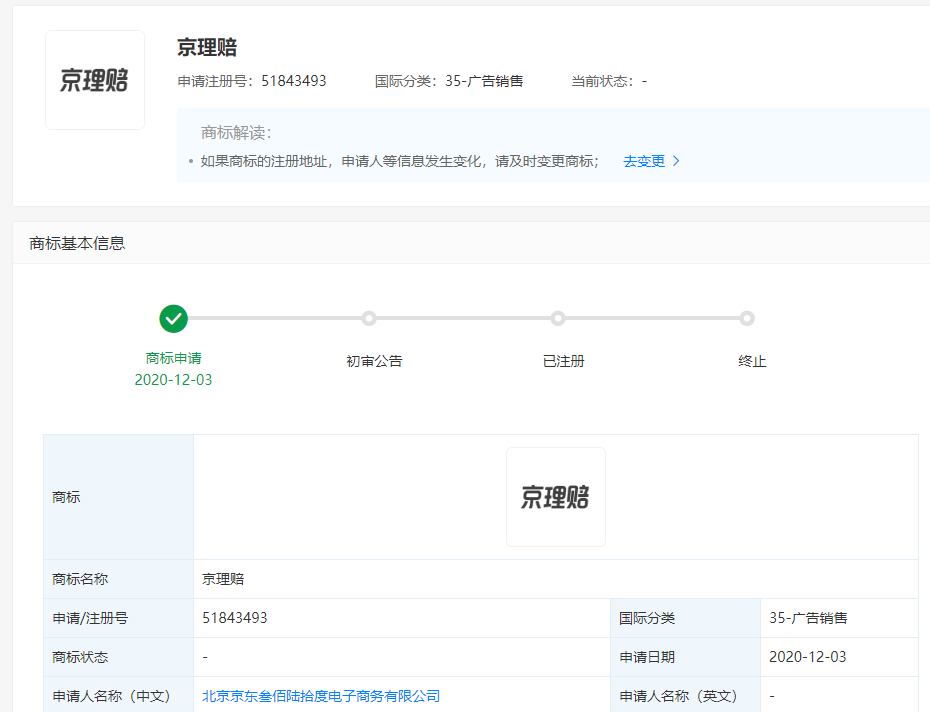Click the 已注册 step label

point(563,361)
